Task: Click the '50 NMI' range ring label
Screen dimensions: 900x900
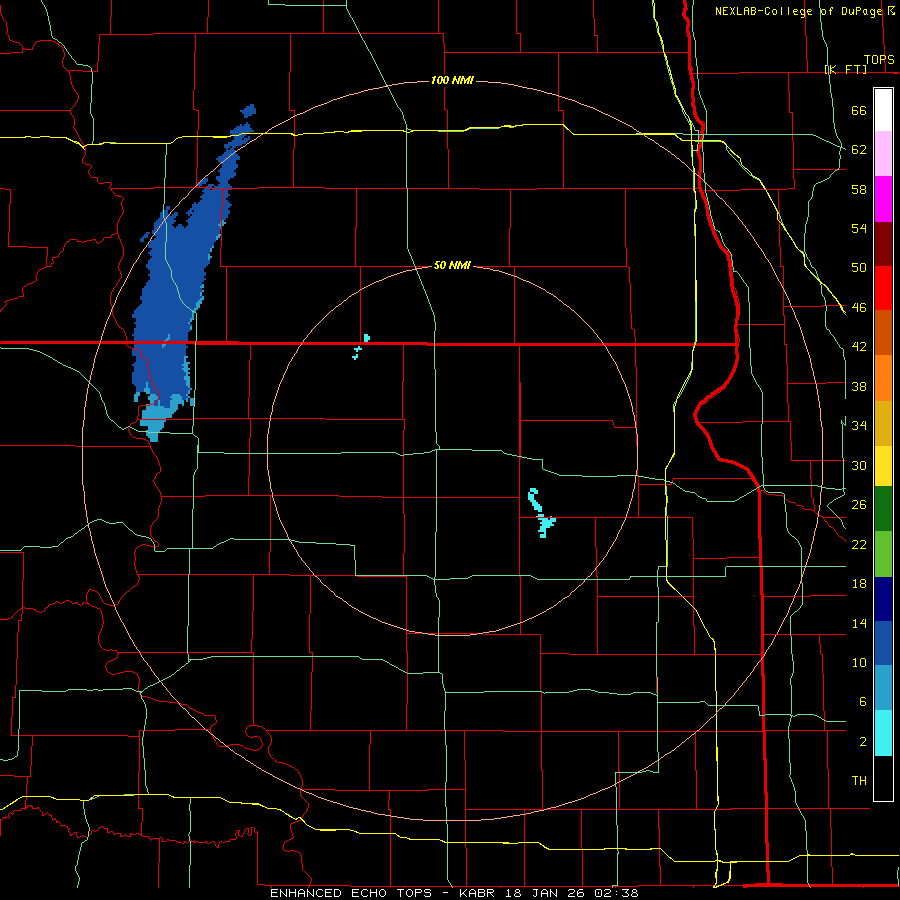Action: [452, 265]
